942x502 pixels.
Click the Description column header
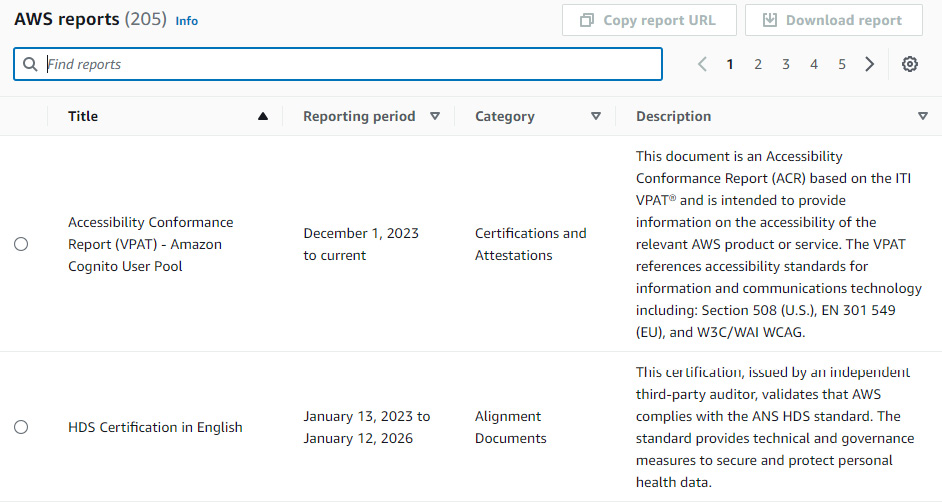point(673,116)
